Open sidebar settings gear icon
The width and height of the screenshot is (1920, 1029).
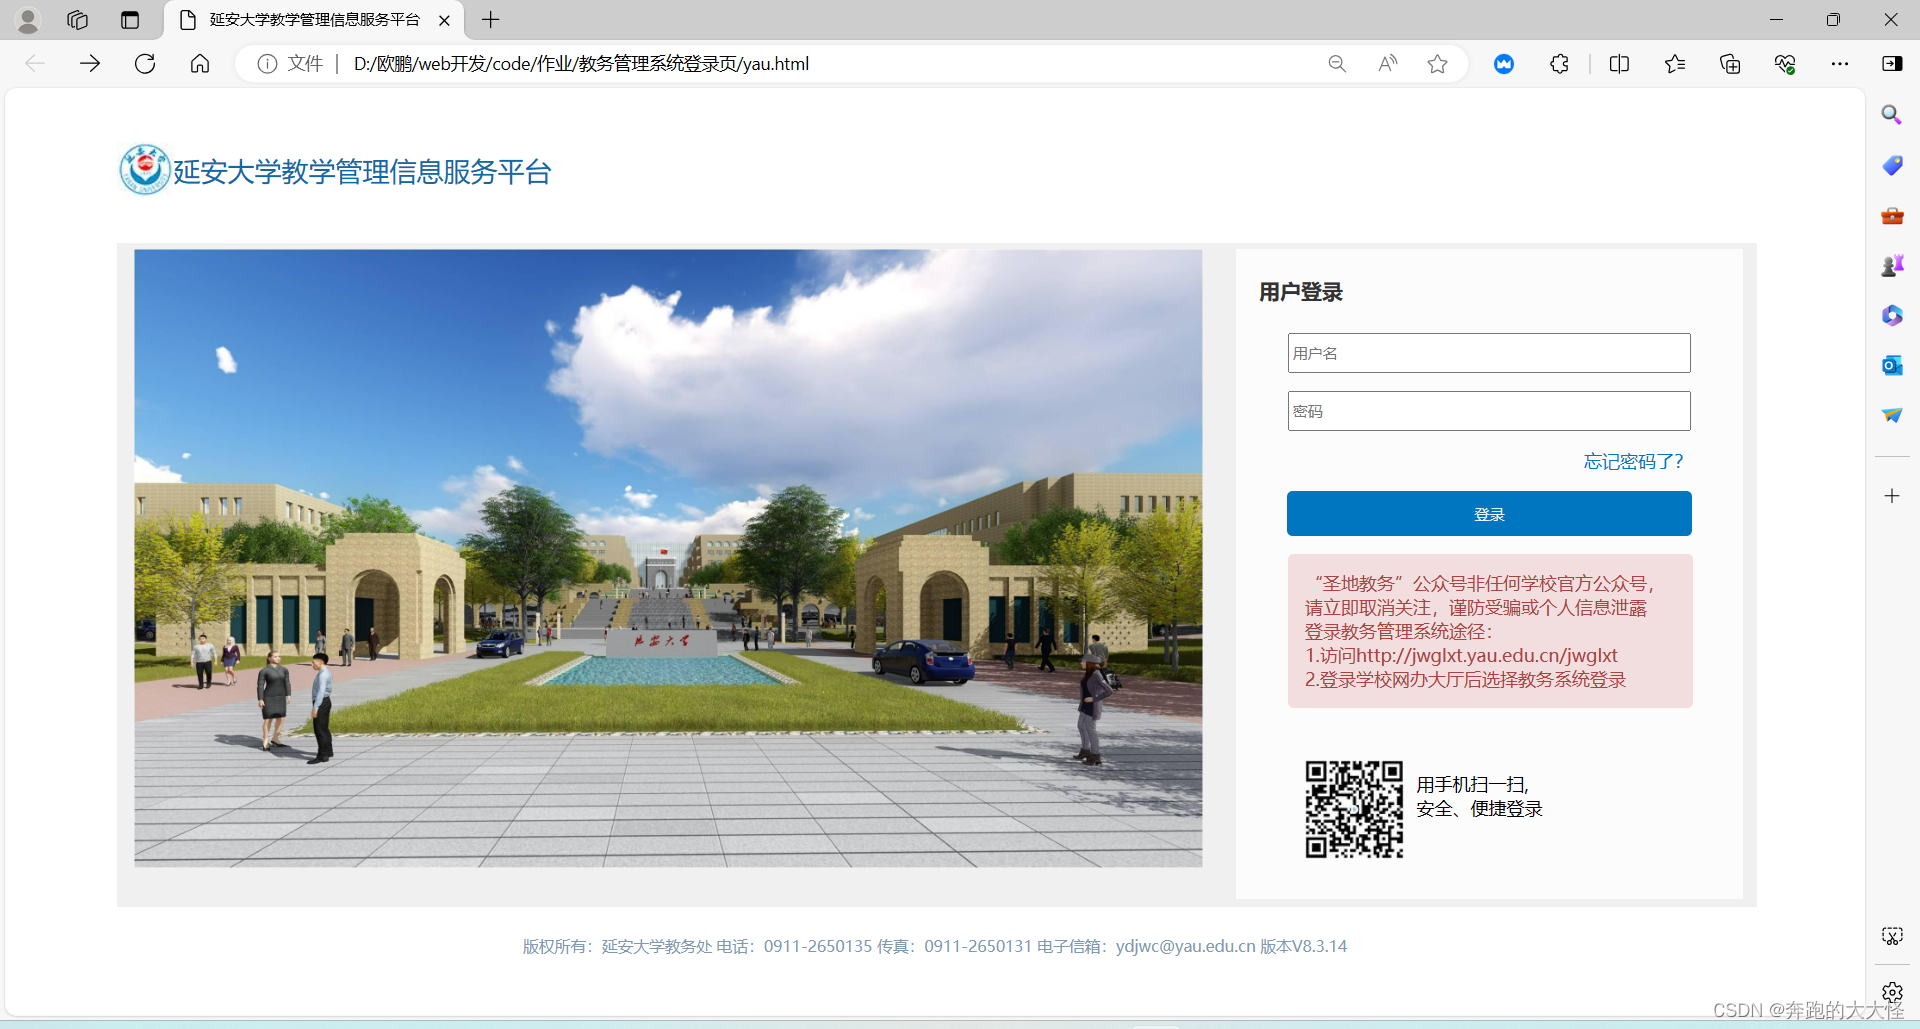pyautogui.click(x=1892, y=992)
